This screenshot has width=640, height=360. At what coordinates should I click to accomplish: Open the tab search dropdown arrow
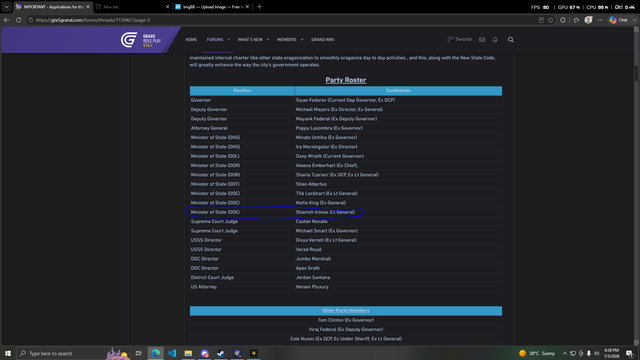point(7,7)
